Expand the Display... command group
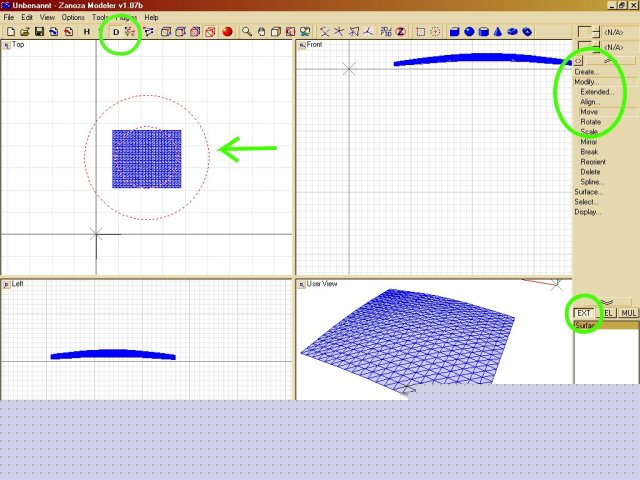The image size is (640, 480). [587, 212]
